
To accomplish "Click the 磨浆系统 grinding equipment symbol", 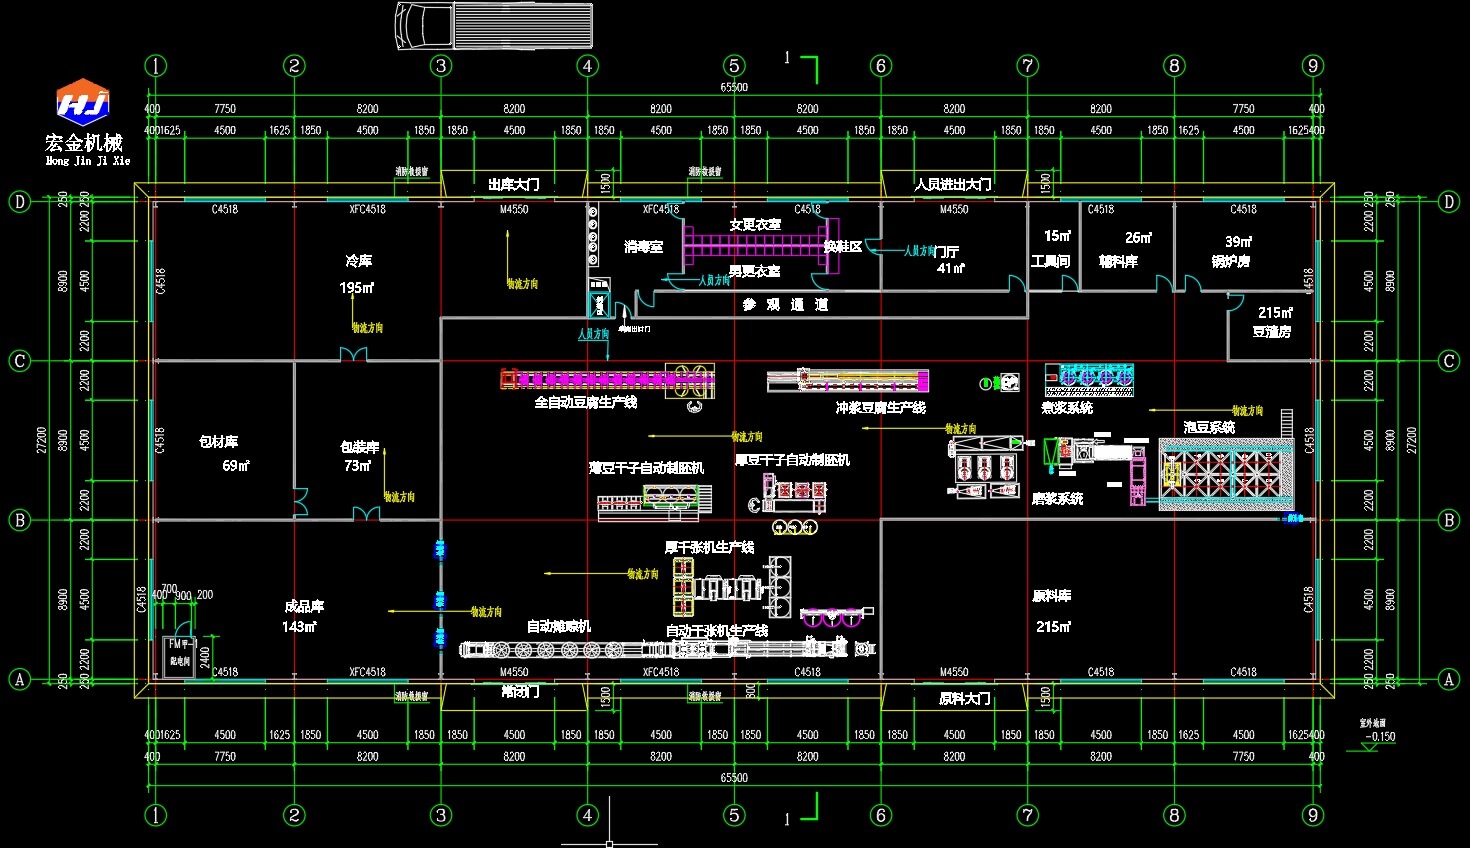I will (986, 467).
